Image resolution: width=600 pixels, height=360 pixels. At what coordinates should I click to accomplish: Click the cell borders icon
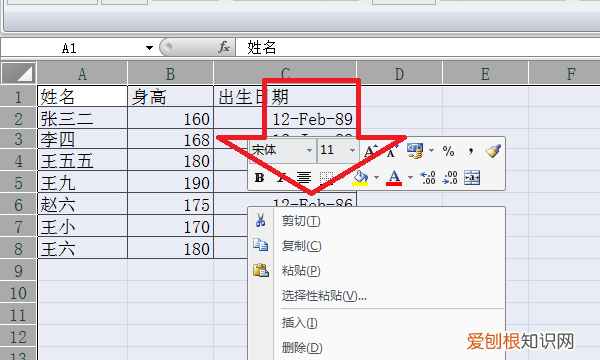(x=326, y=178)
